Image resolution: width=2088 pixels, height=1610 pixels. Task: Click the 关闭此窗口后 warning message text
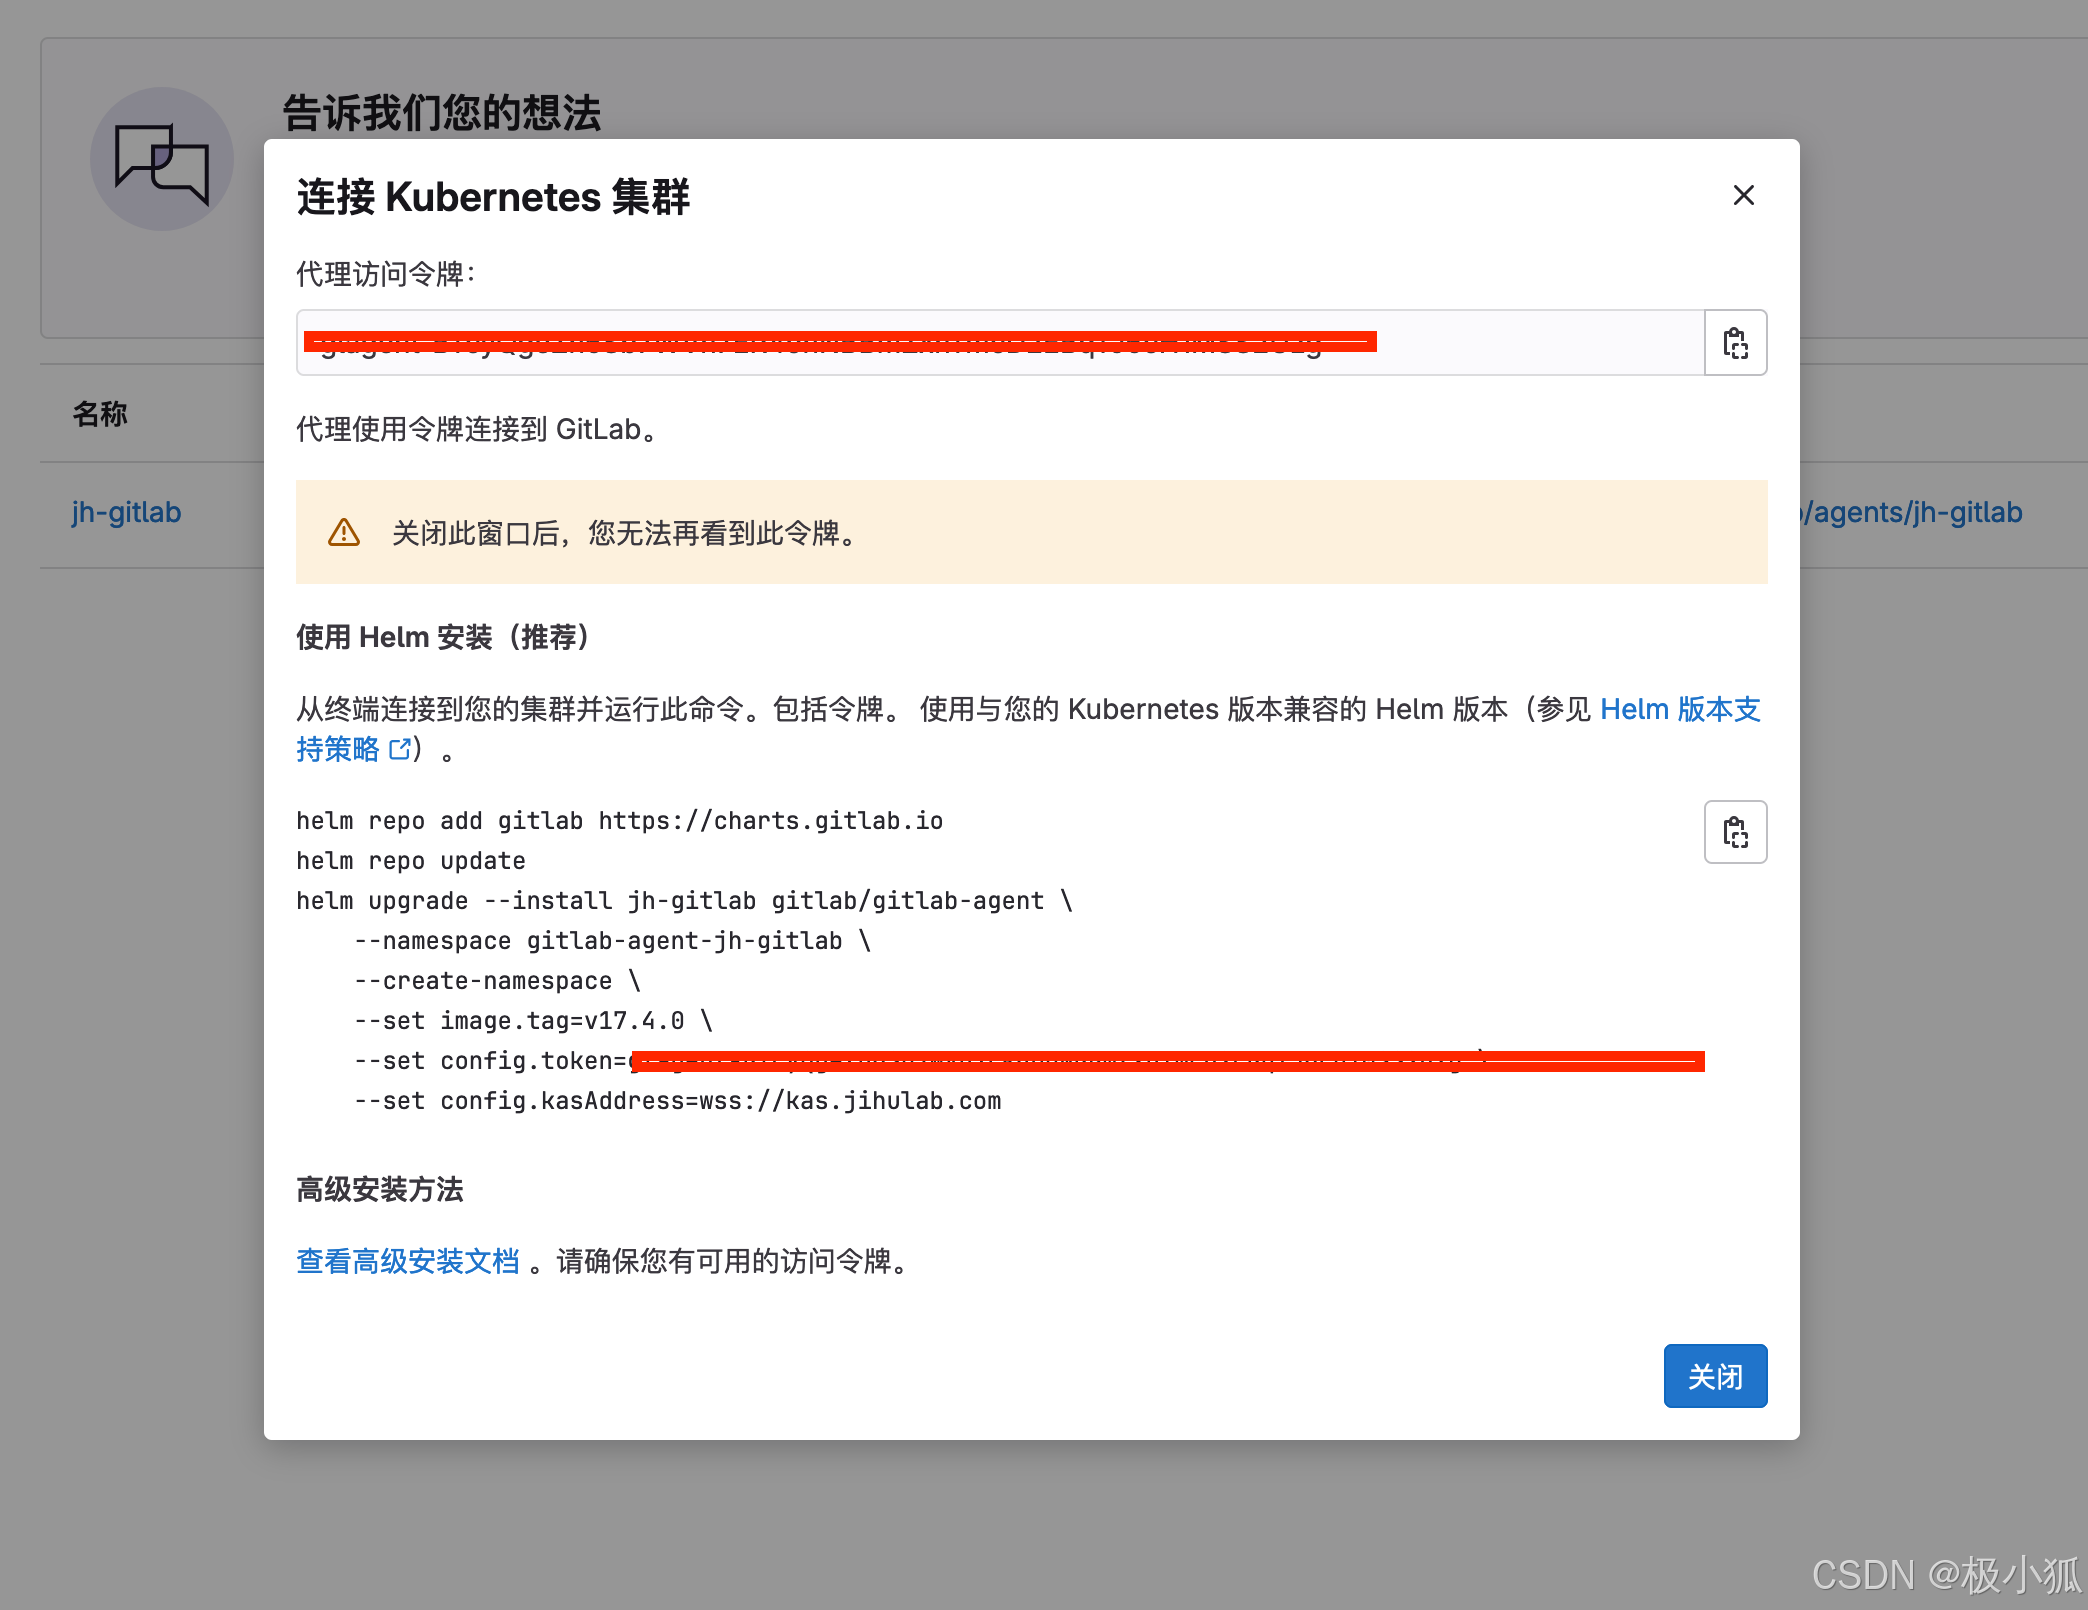pos(626,533)
